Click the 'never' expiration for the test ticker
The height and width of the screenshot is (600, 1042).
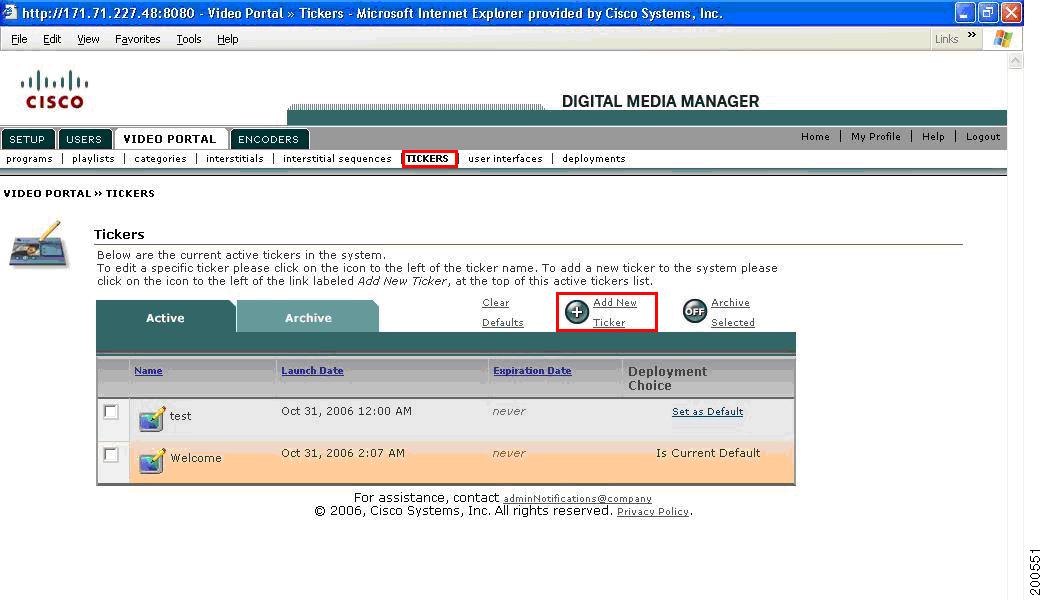point(509,411)
